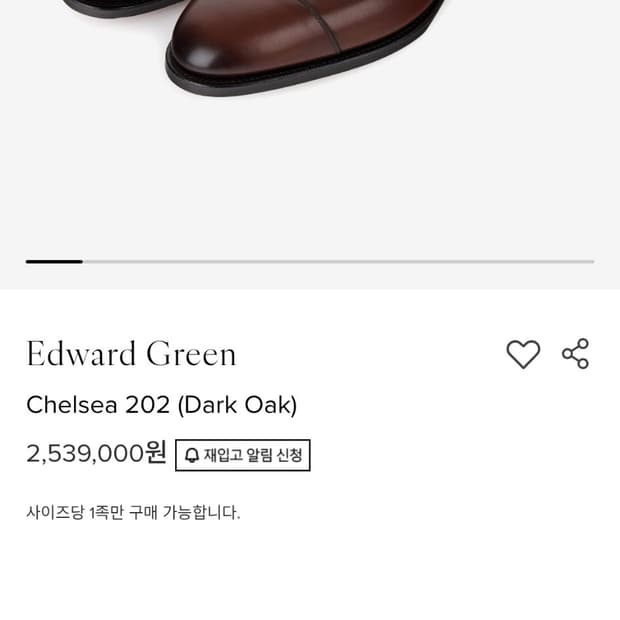Tap the black shoe behind the brown one

click(x=123, y=8)
